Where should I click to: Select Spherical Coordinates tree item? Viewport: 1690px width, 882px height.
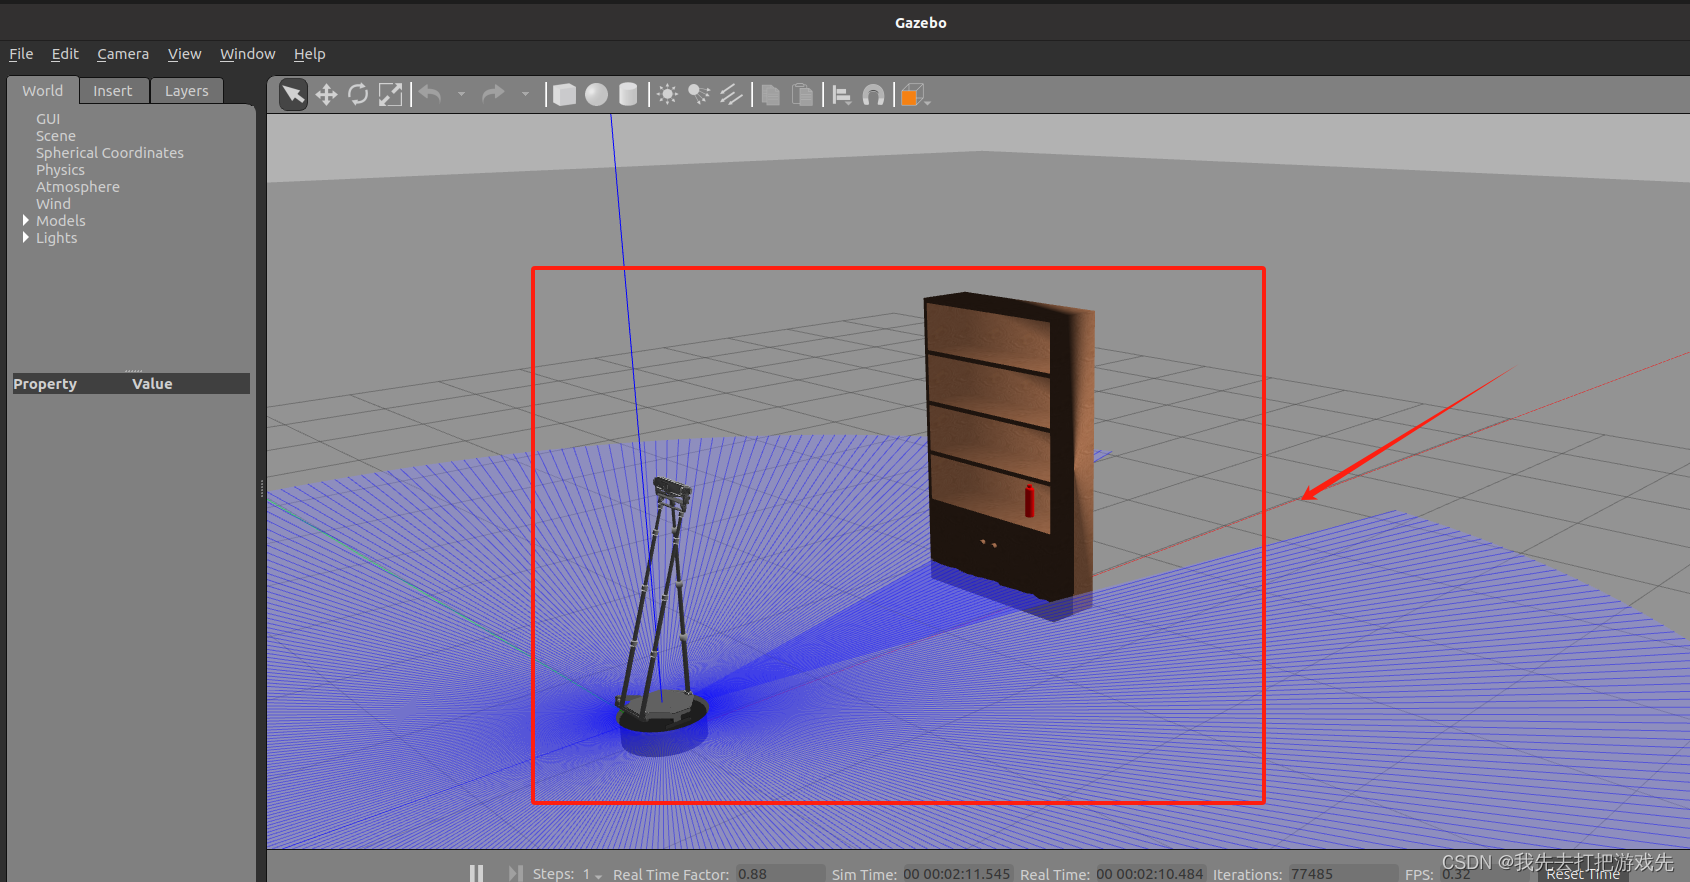pyautogui.click(x=110, y=153)
